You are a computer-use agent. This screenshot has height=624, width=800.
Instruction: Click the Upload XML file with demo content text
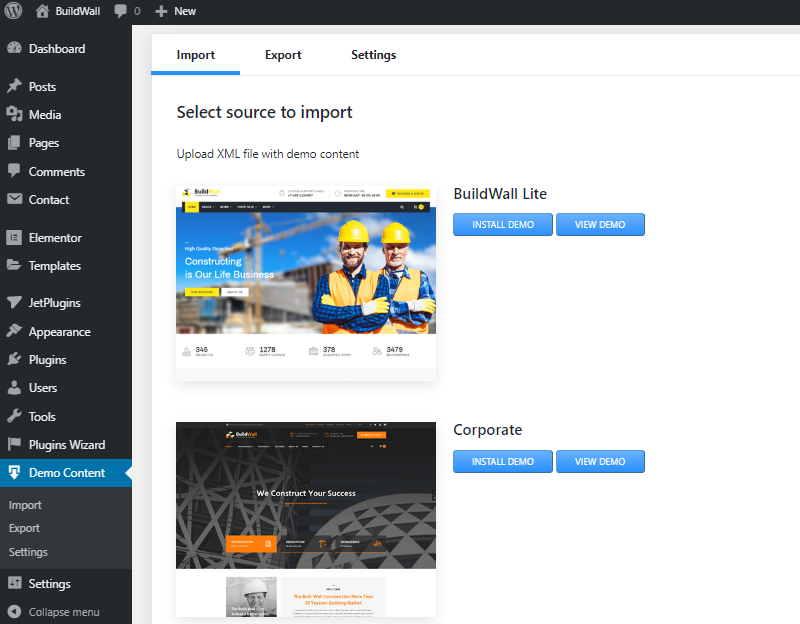pyautogui.click(x=267, y=154)
